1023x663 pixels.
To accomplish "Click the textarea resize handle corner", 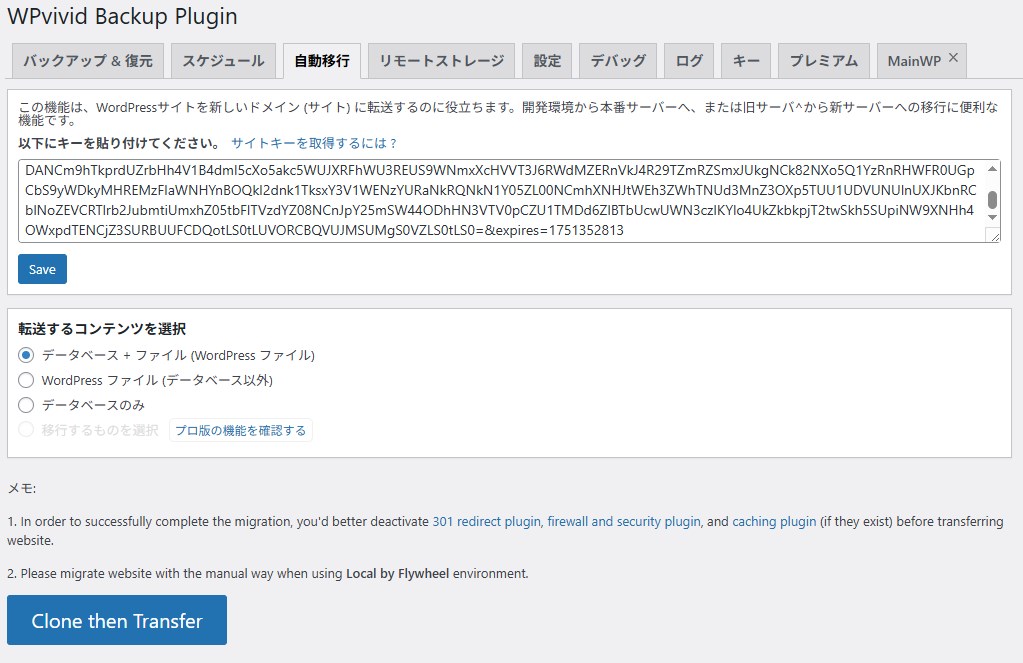I will click(994, 236).
